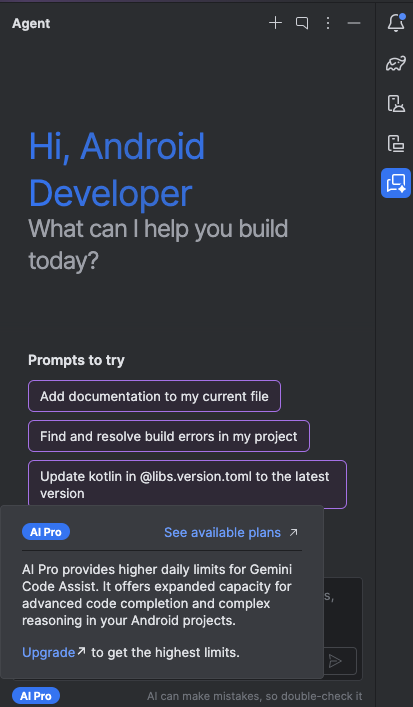Screen dimensions: 413x707
Task: Click the send message arrow icon
Action: tap(335, 661)
